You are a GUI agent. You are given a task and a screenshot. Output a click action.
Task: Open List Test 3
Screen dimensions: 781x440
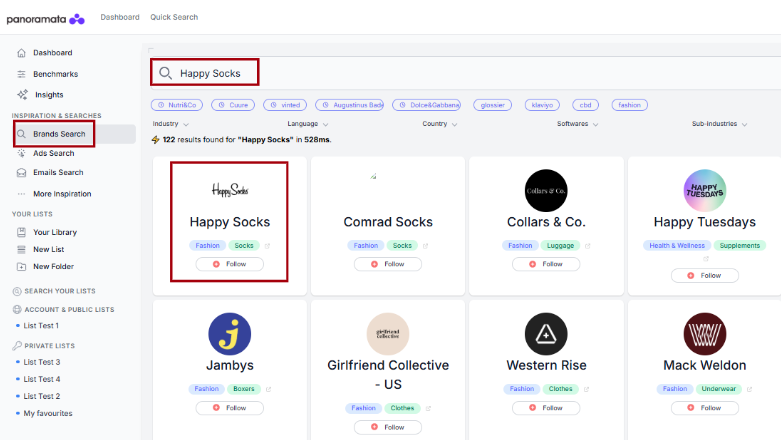click(x=41, y=362)
